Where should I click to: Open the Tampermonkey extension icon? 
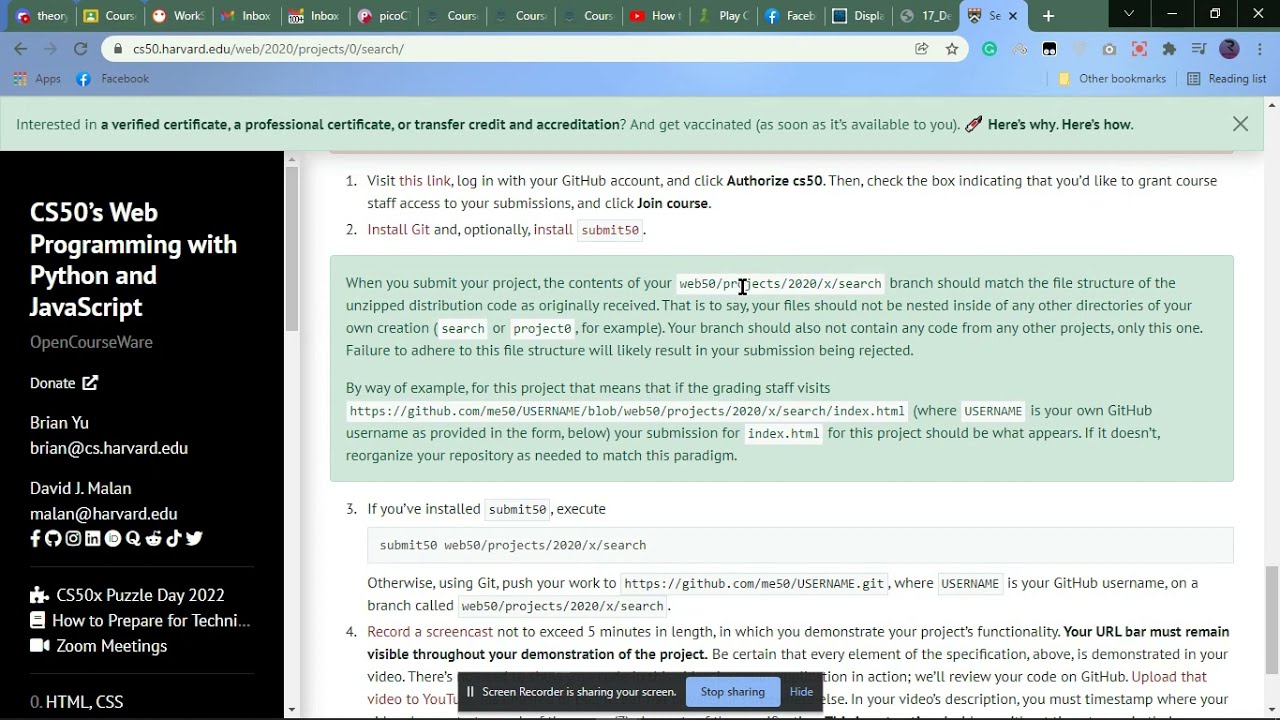pos(1049,49)
